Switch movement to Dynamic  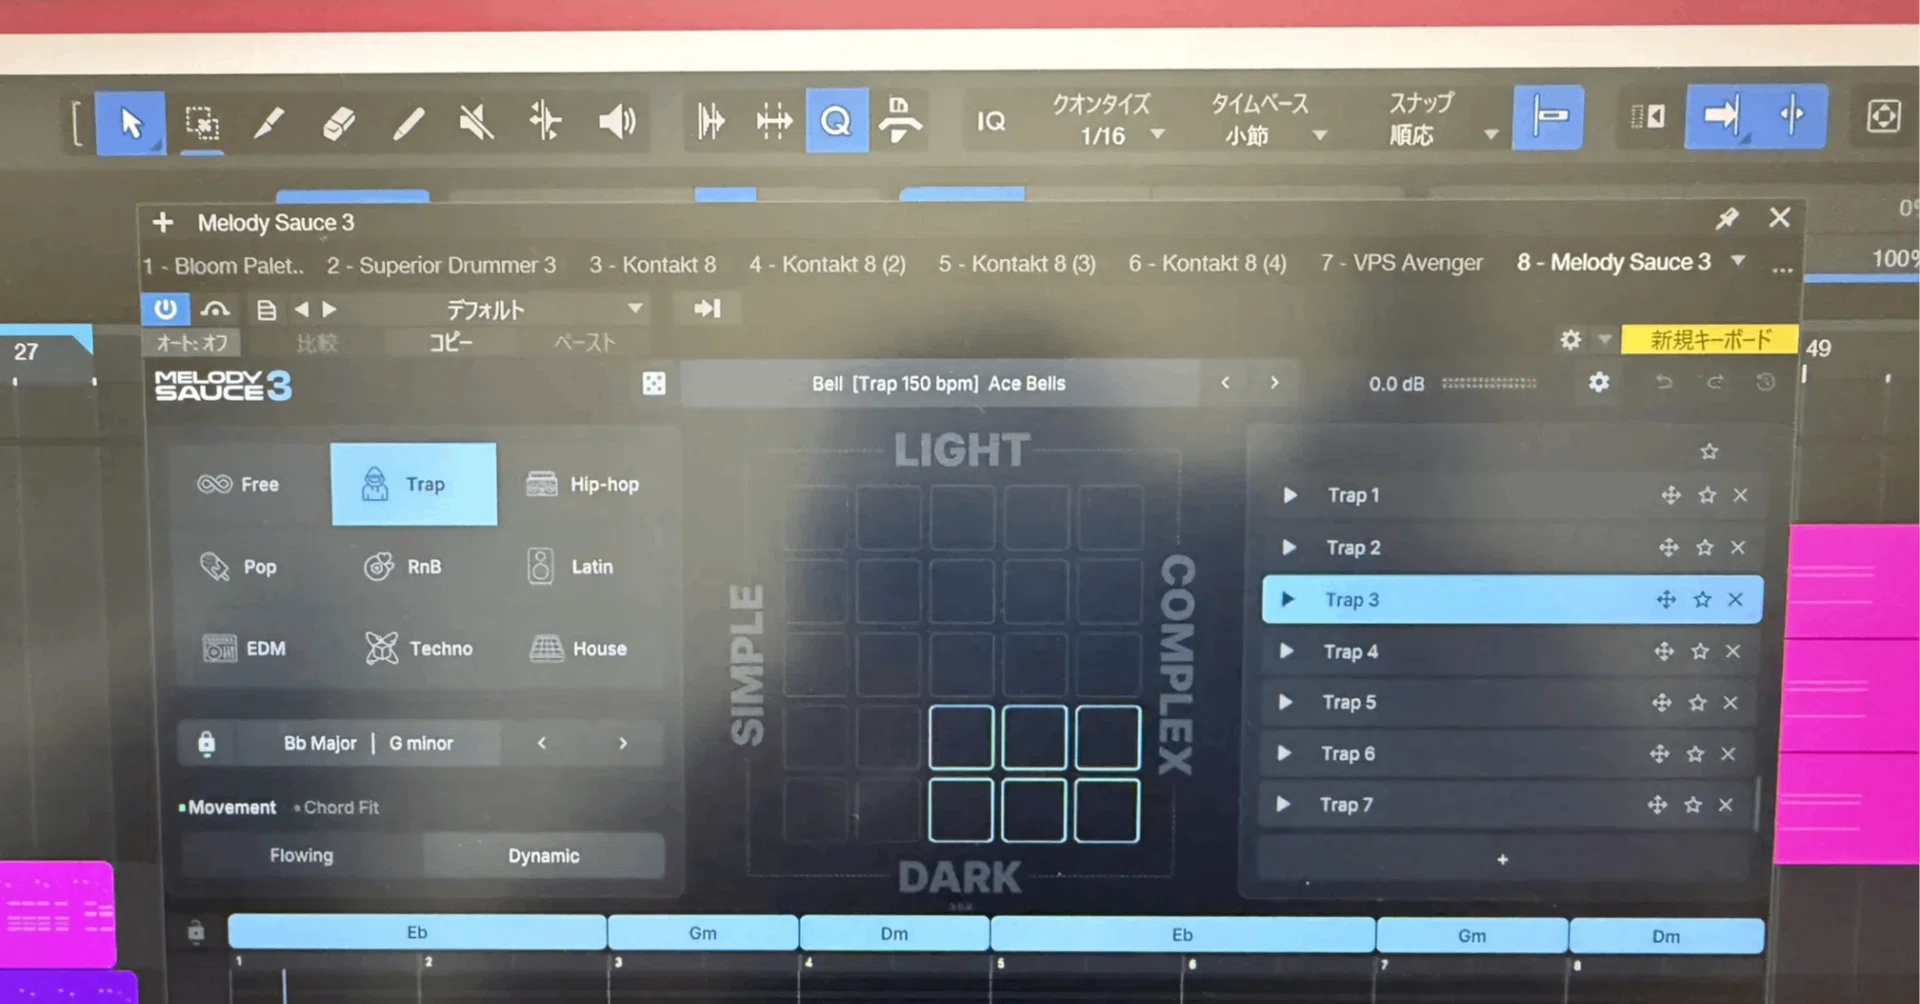[x=543, y=856]
